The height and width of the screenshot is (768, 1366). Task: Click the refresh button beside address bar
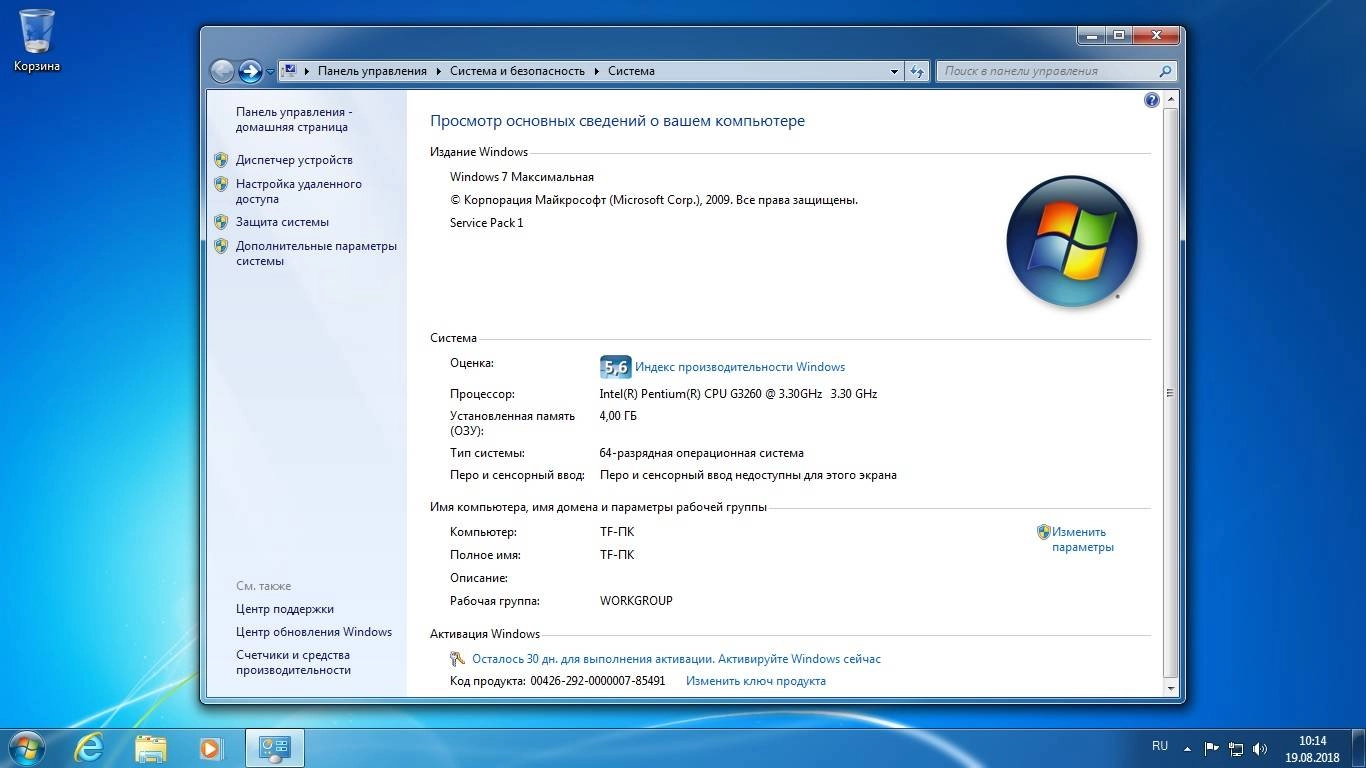[917, 71]
